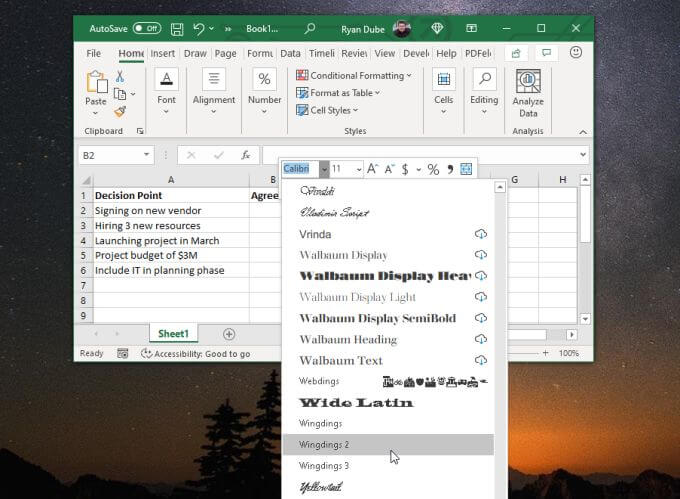Add a new sheet with plus icon
The image size is (680, 499).
[229, 334]
